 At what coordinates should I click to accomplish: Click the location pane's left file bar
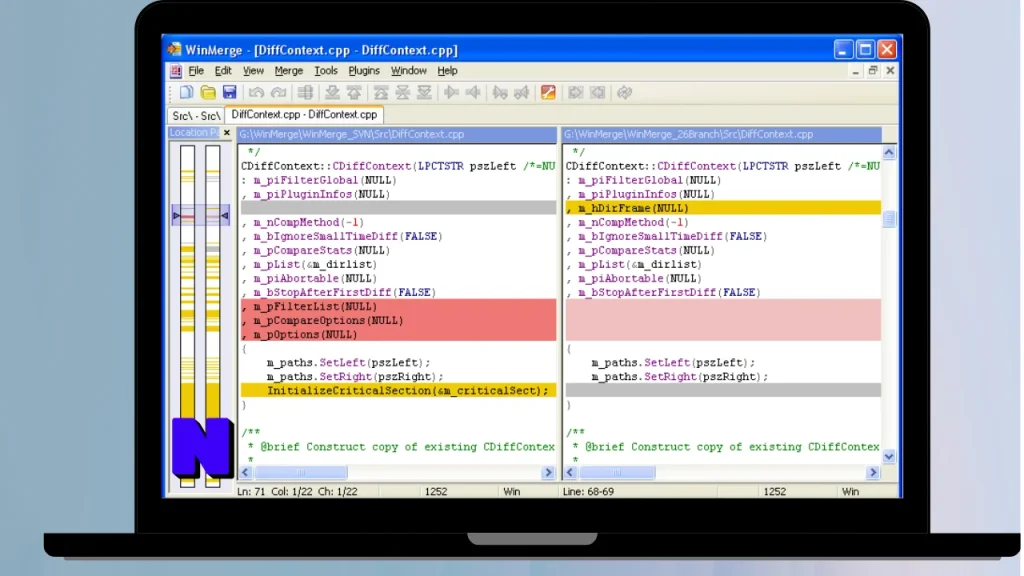pyautogui.click(x=187, y=316)
